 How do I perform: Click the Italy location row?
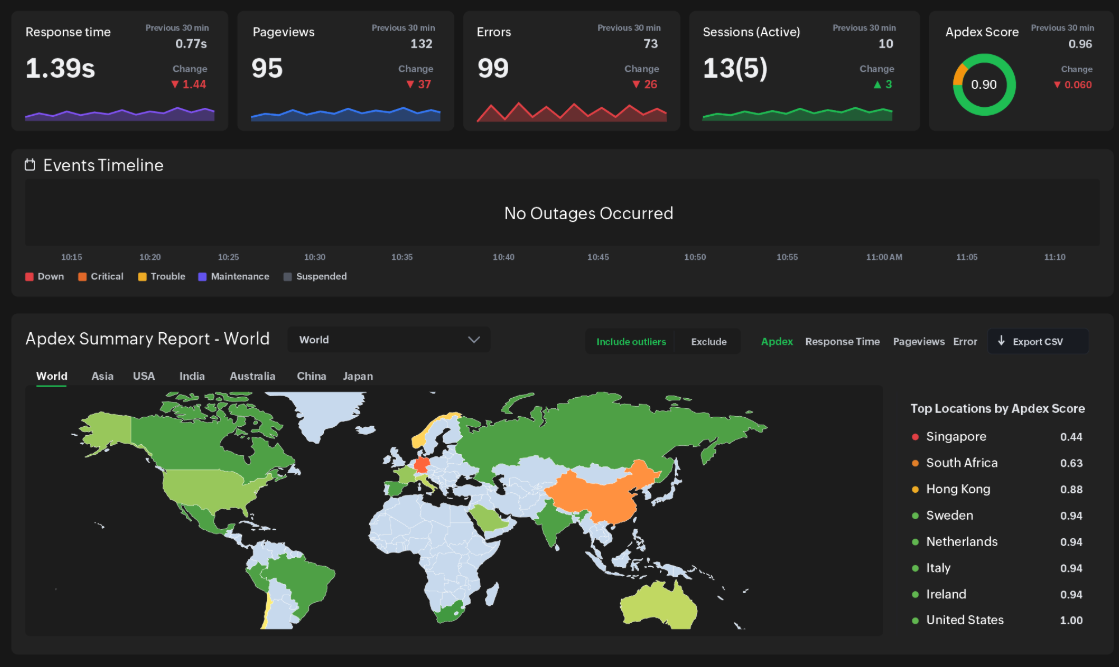pos(997,569)
